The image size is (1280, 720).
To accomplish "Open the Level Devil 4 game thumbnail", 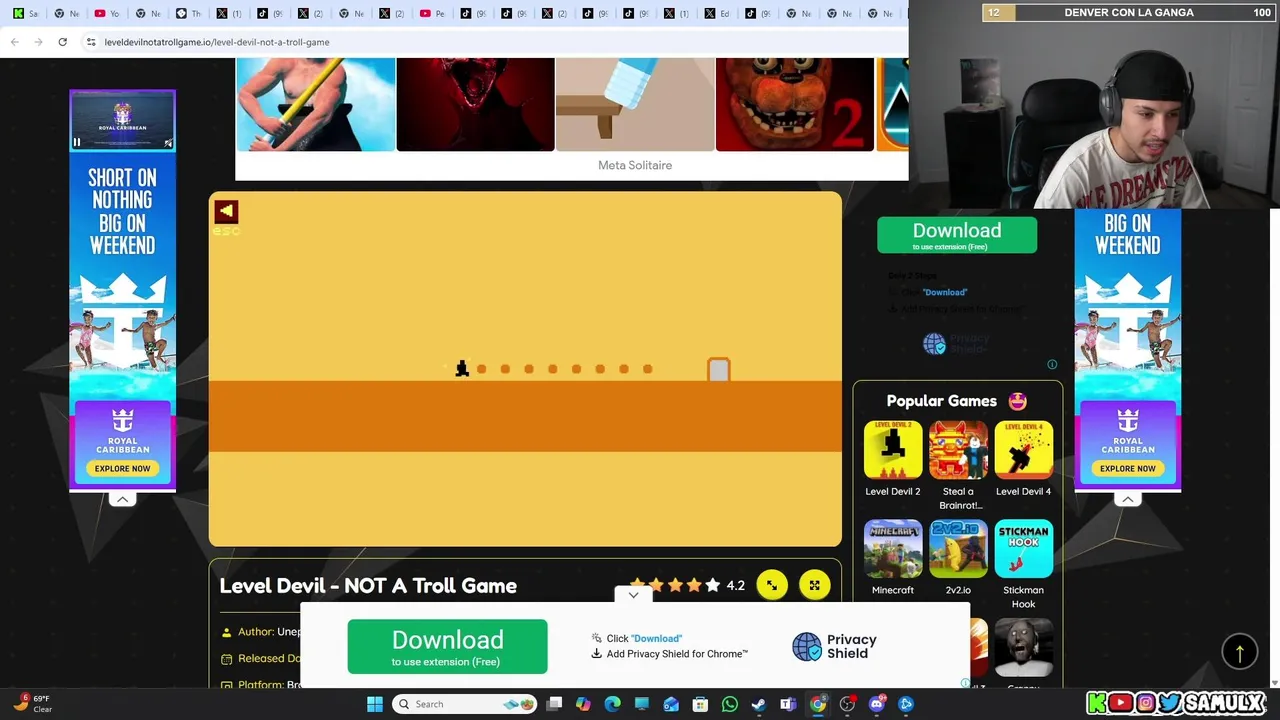I will pyautogui.click(x=1023, y=451).
